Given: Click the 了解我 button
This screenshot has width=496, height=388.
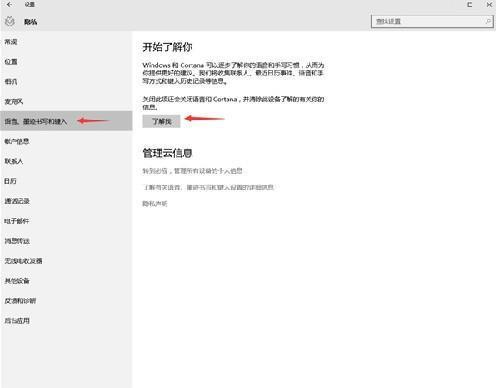Looking at the screenshot, I should 161,121.
